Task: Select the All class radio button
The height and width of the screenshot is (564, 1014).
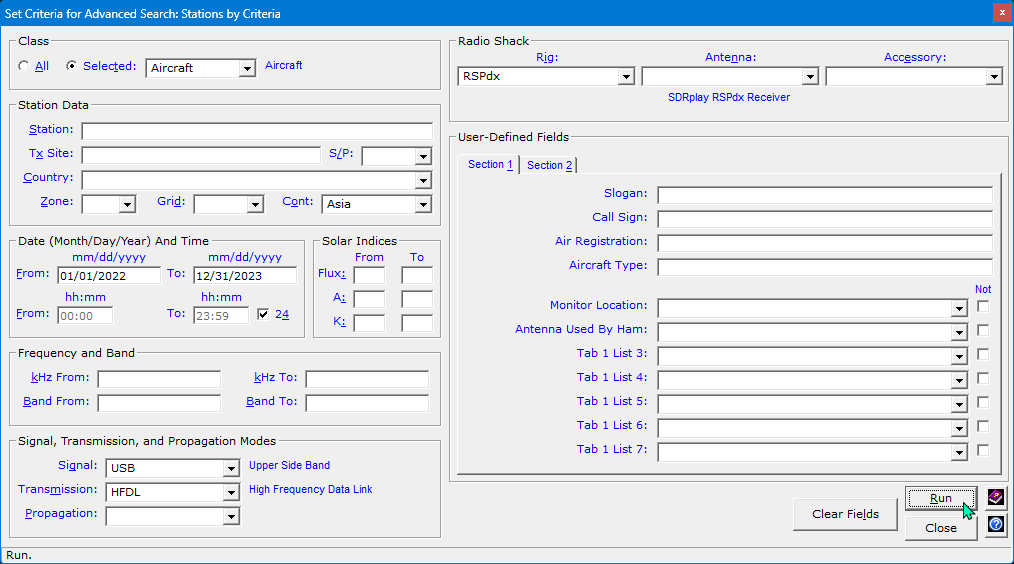Action: [24, 66]
